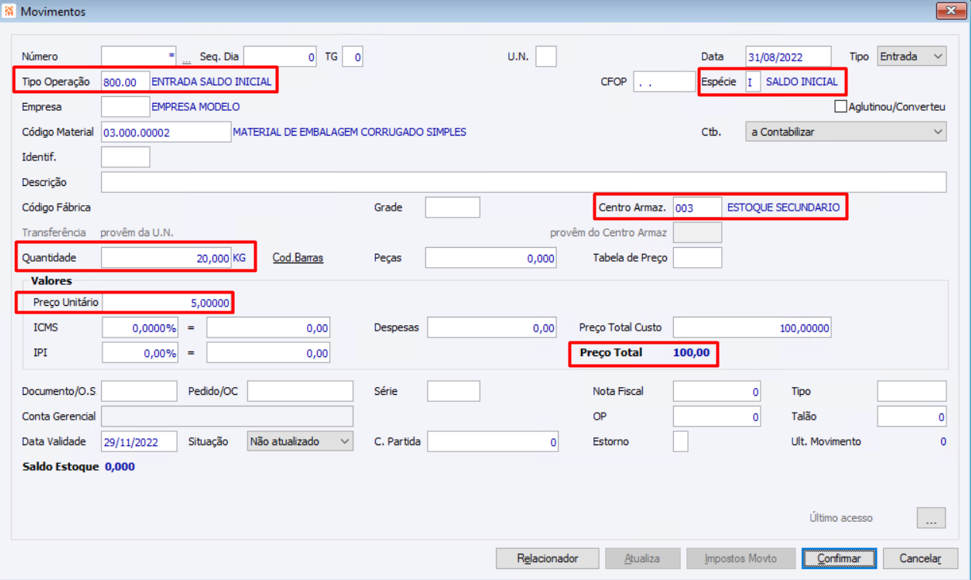
Task: Select the IPI percentage field
Action: [139, 353]
